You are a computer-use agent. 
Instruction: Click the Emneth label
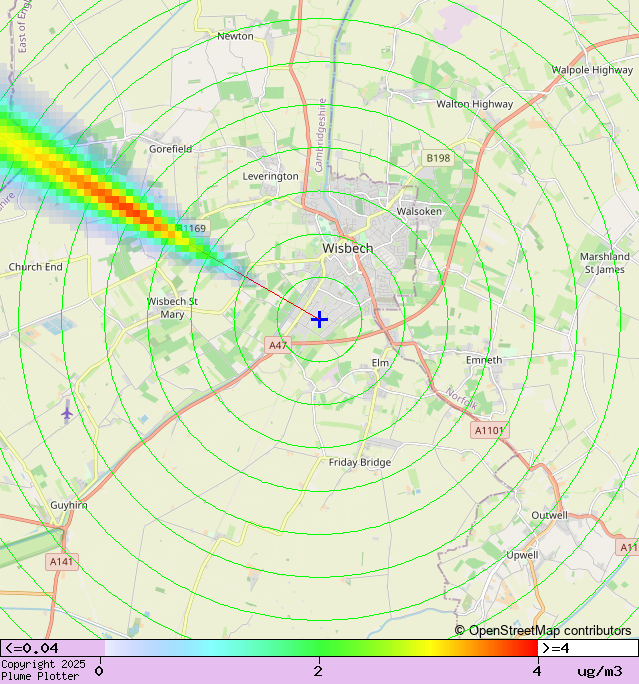click(484, 360)
